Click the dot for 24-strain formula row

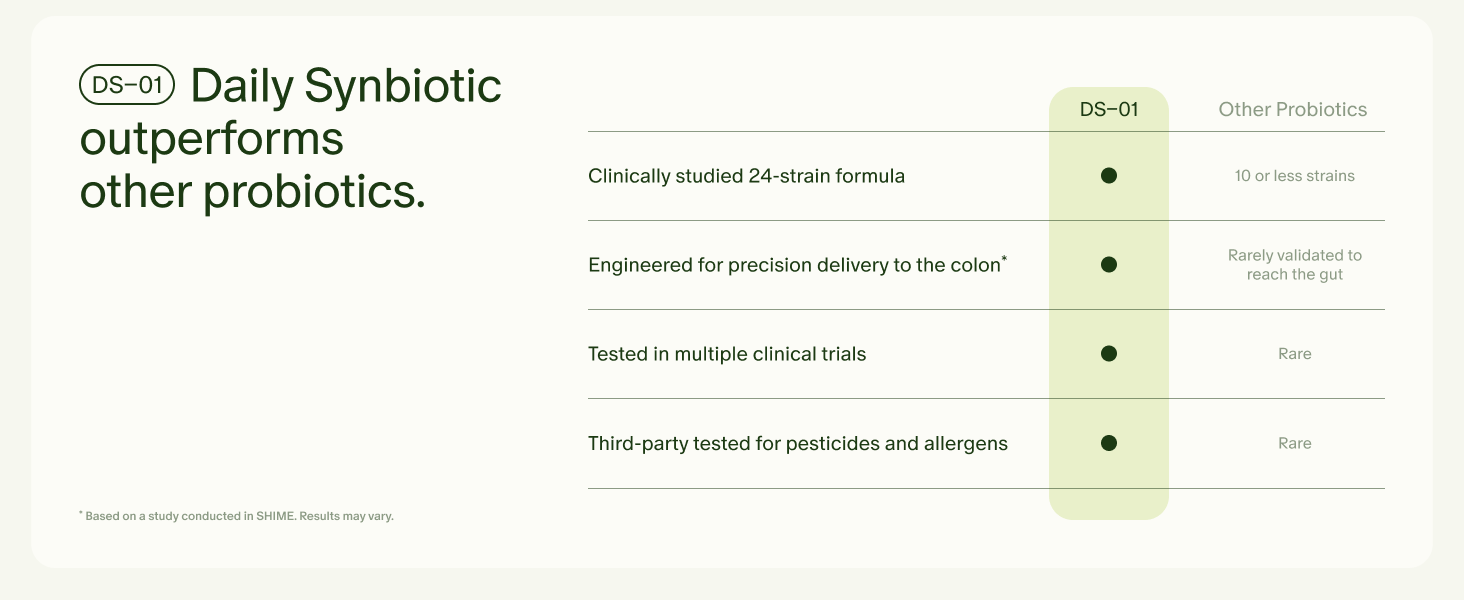[1108, 176]
